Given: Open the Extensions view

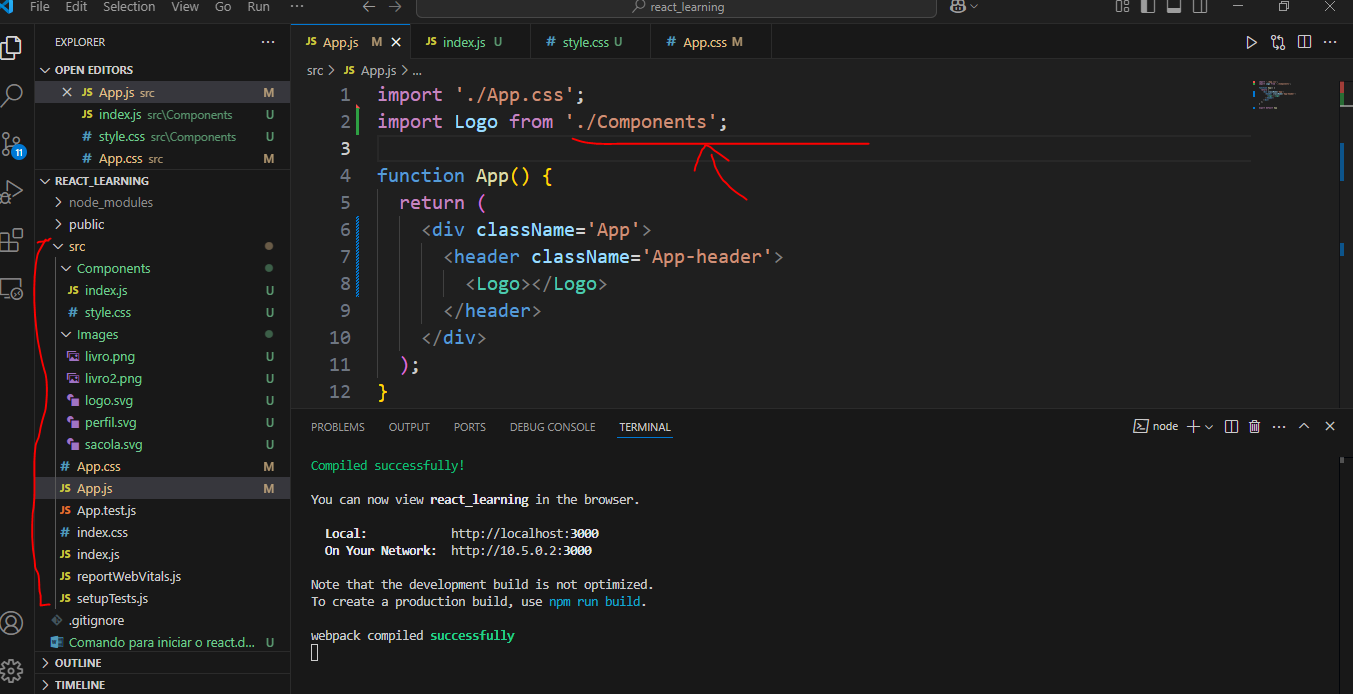Looking at the screenshot, I should [12, 240].
